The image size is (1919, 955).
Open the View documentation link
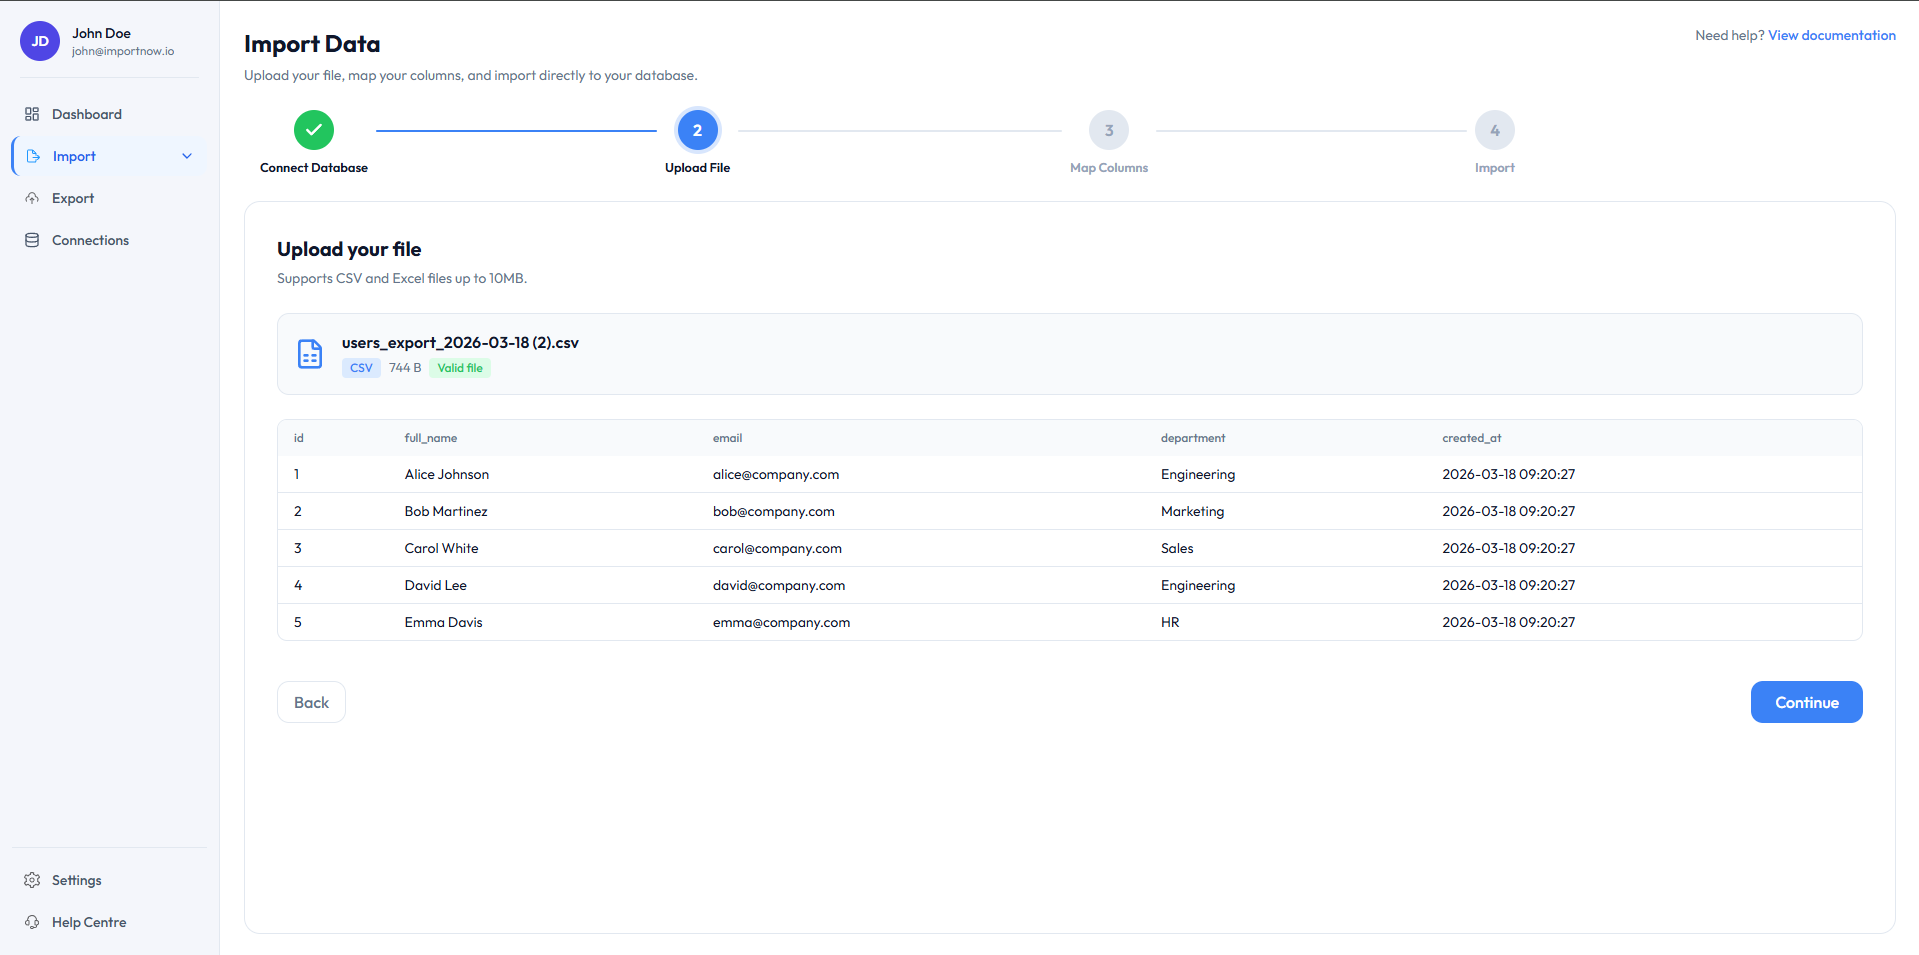point(1831,35)
